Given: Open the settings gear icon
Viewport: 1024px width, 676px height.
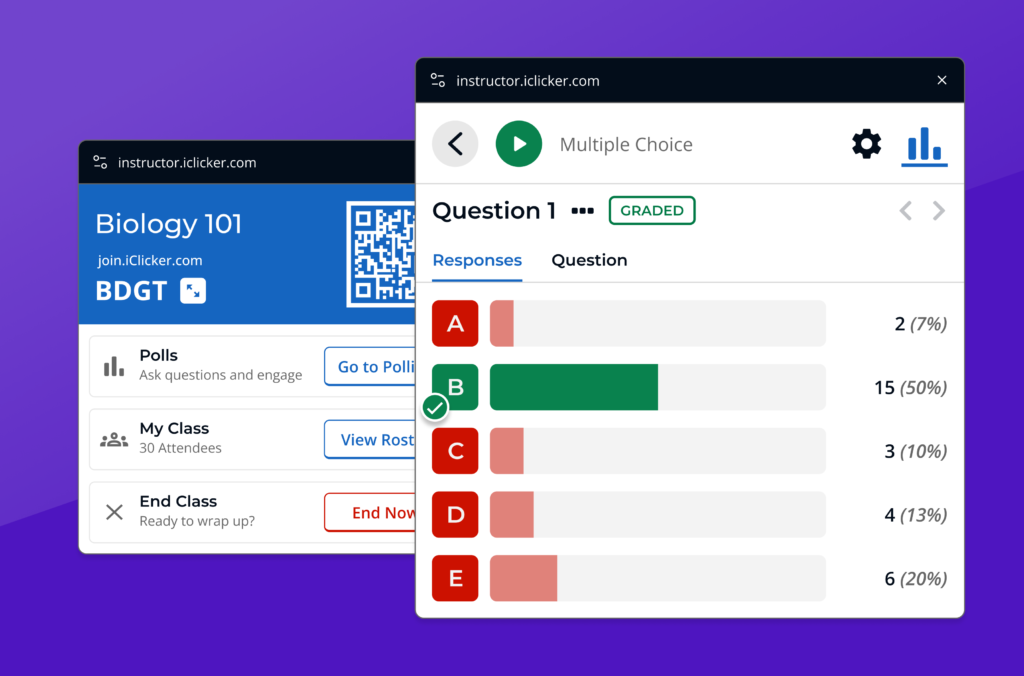Looking at the screenshot, I should (866, 144).
